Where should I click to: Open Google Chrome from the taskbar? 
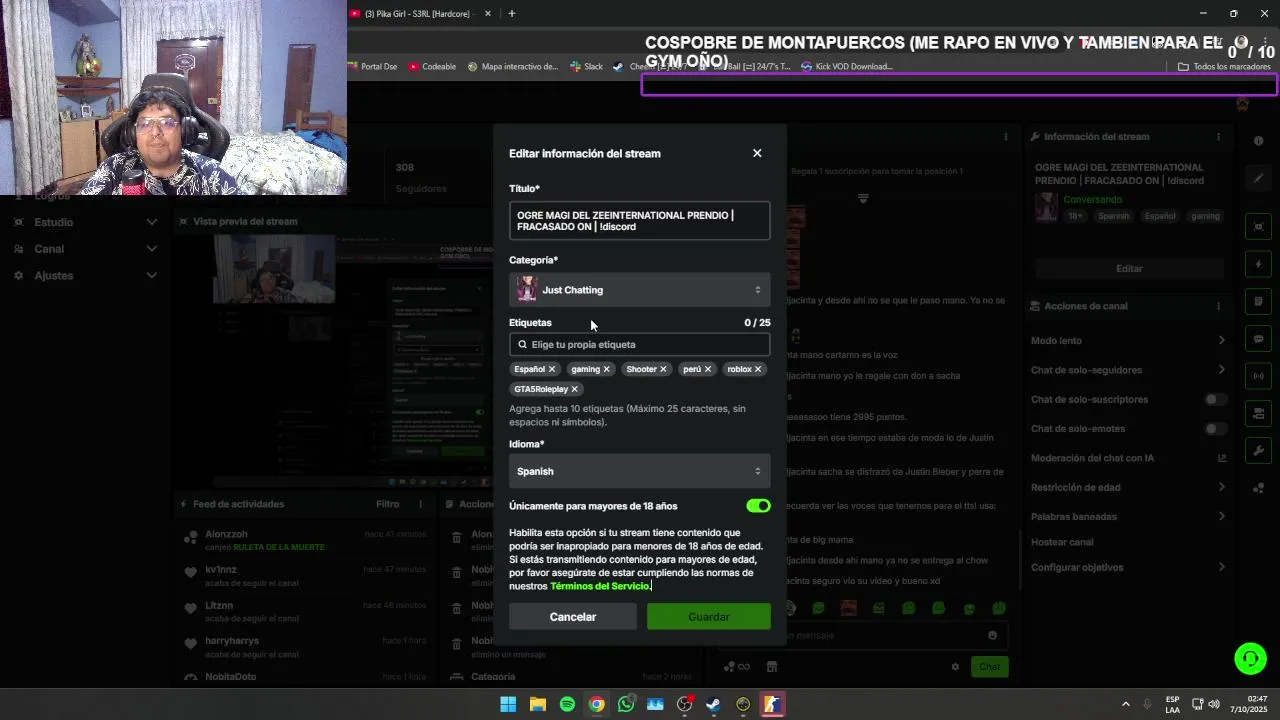pyautogui.click(x=596, y=704)
